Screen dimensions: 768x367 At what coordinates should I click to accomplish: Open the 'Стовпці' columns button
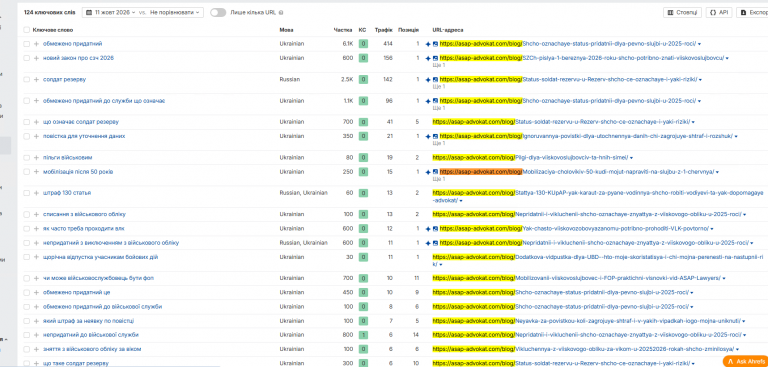[x=683, y=13]
